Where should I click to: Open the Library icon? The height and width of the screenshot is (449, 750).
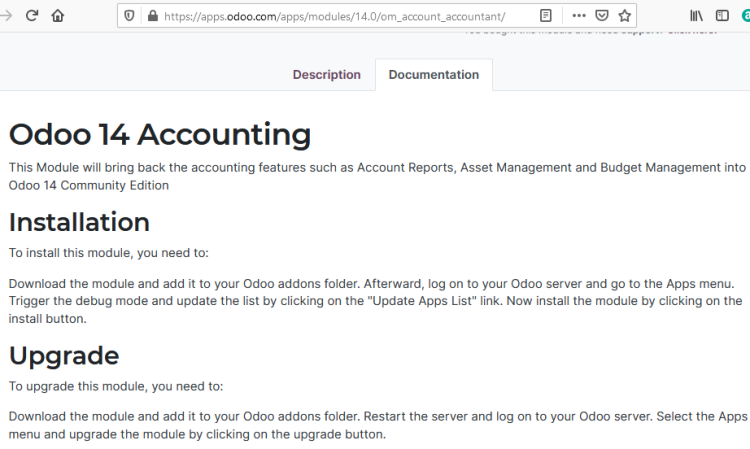click(x=696, y=16)
